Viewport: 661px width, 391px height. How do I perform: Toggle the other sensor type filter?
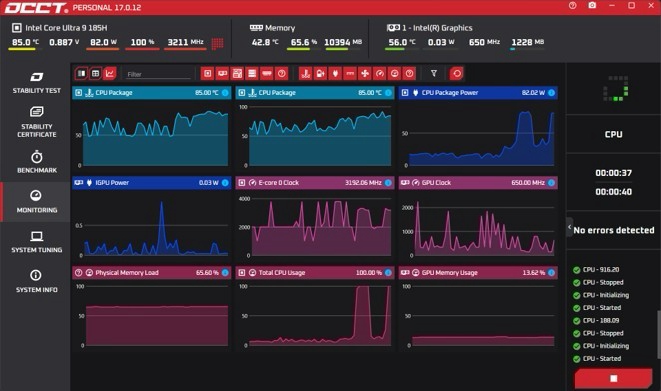pos(409,74)
